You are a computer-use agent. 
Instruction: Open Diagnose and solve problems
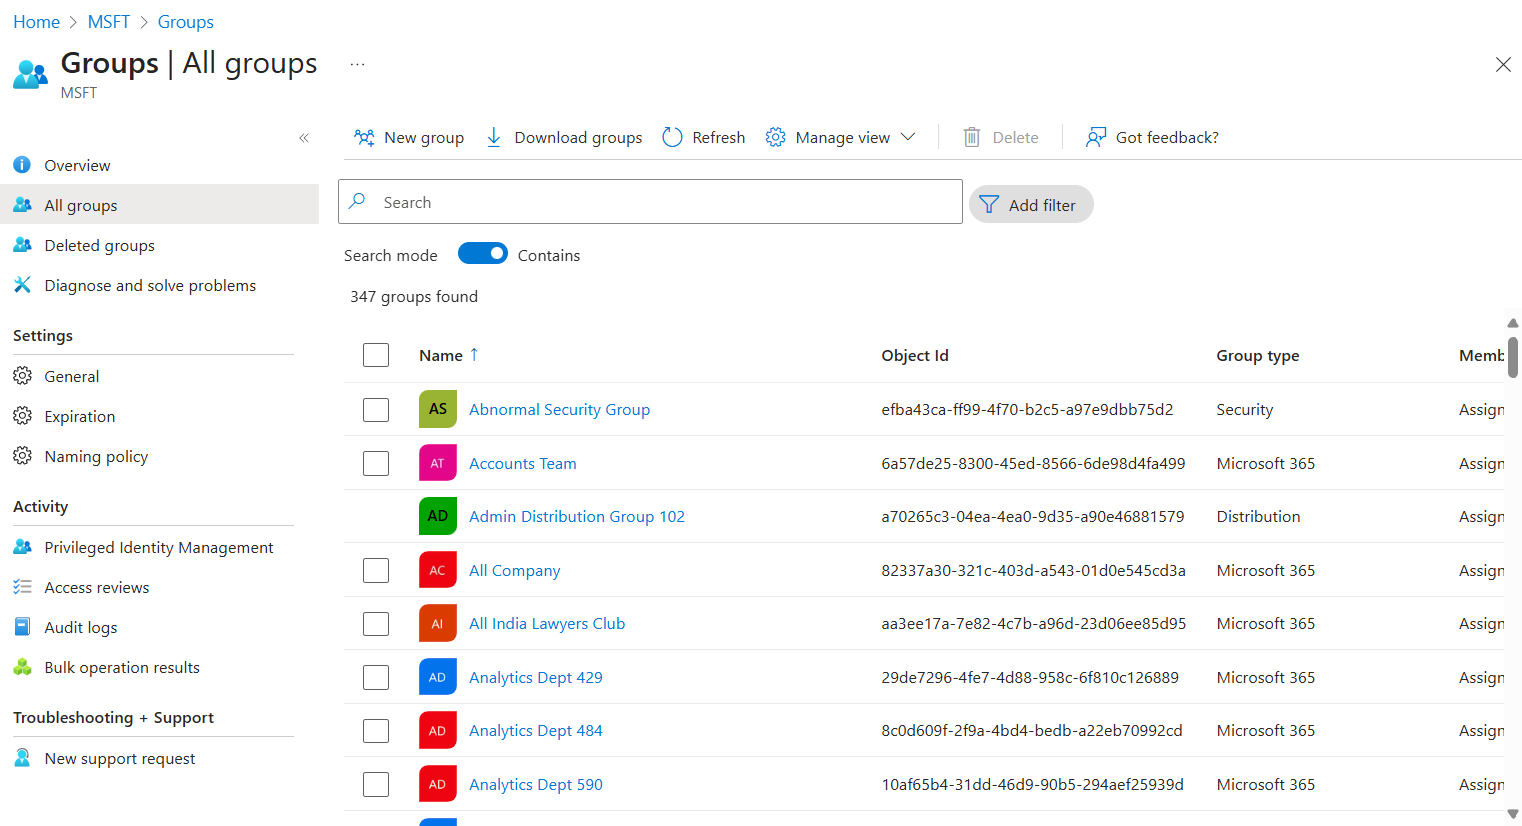click(x=149, y=285)
